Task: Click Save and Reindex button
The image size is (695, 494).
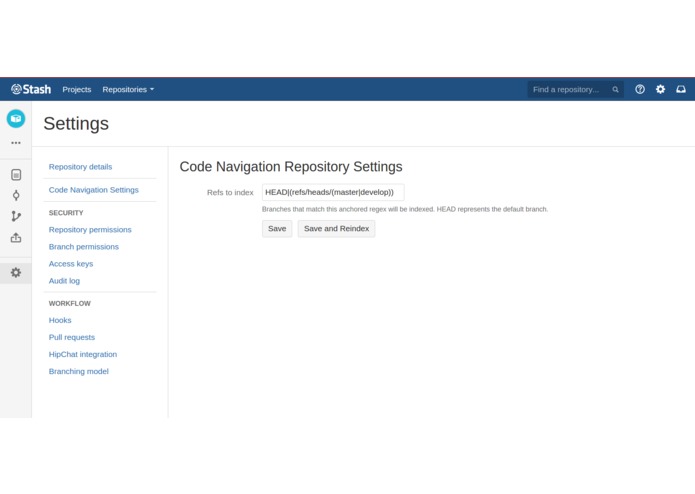Action: pos(336,229)
